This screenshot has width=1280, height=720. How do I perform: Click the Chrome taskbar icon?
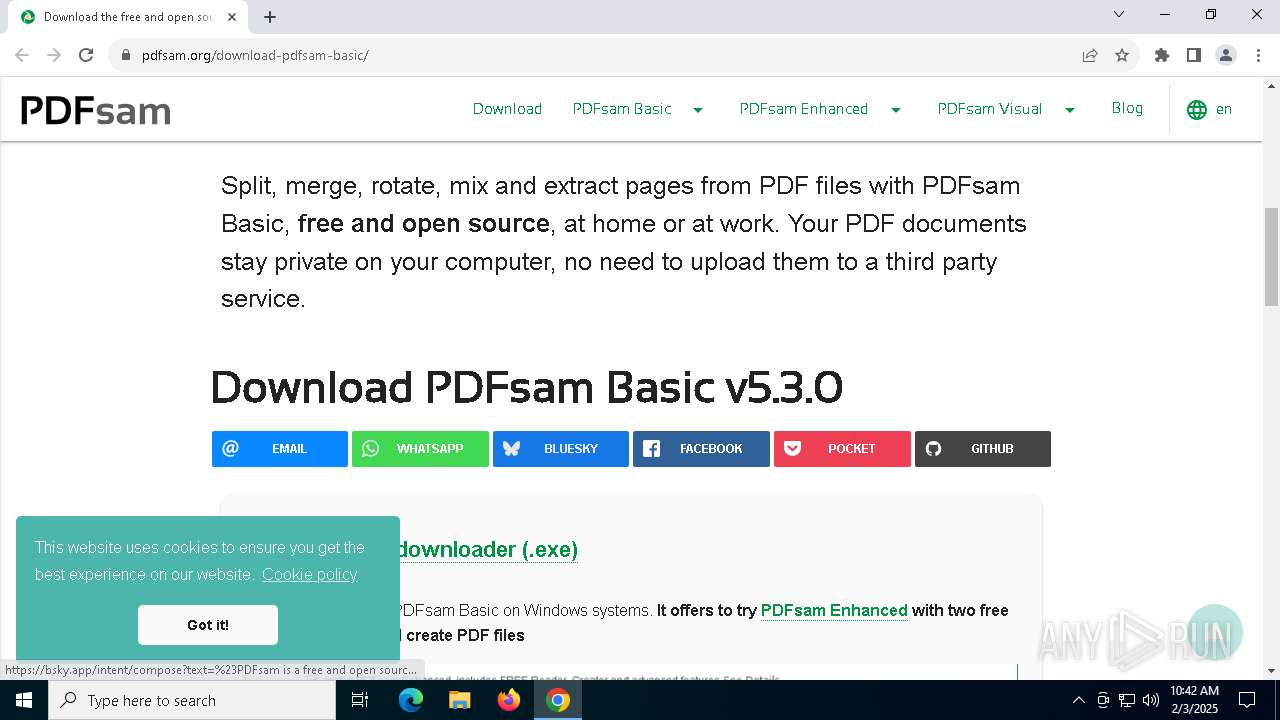point(558,700)
